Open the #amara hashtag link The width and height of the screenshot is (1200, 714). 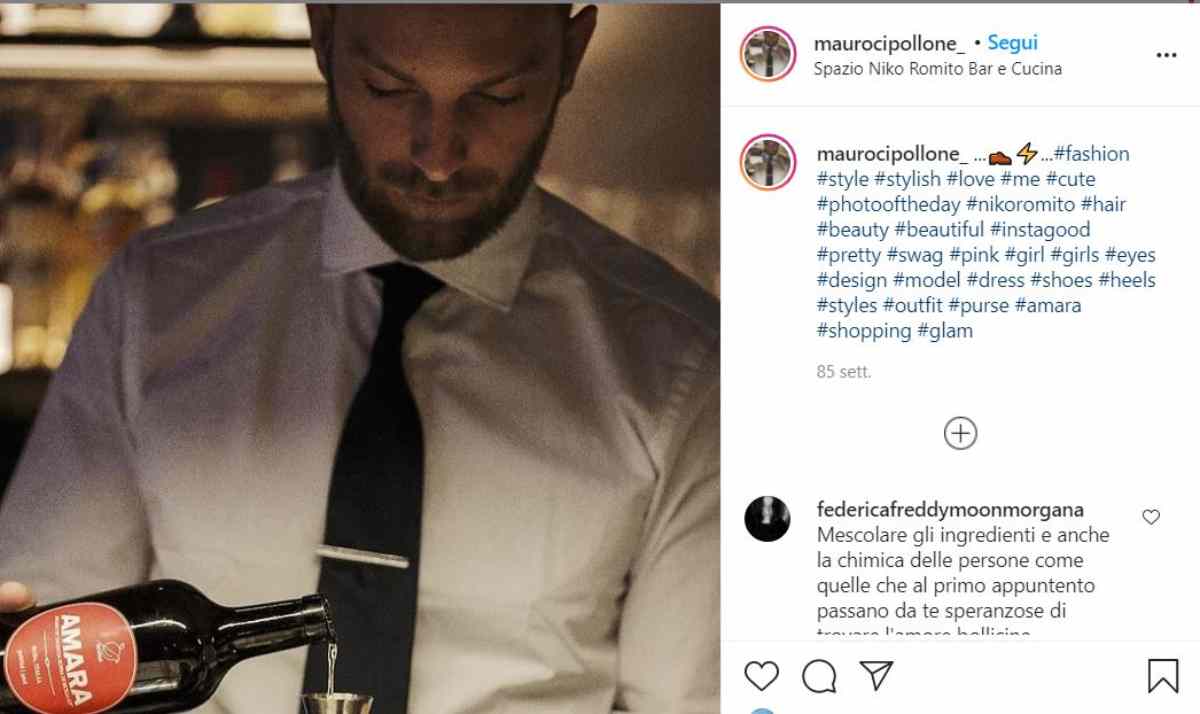[1047, 305]
